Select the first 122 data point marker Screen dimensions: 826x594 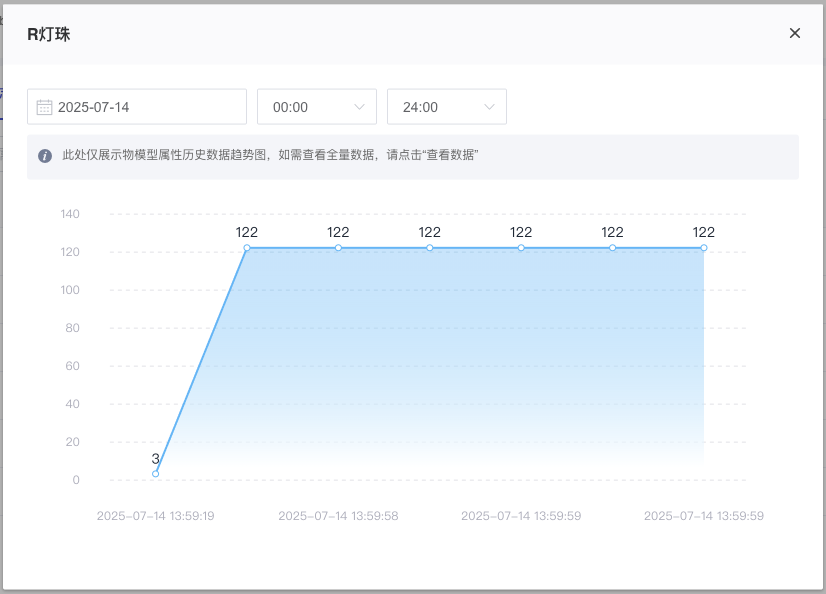click(x=247, y=248)
